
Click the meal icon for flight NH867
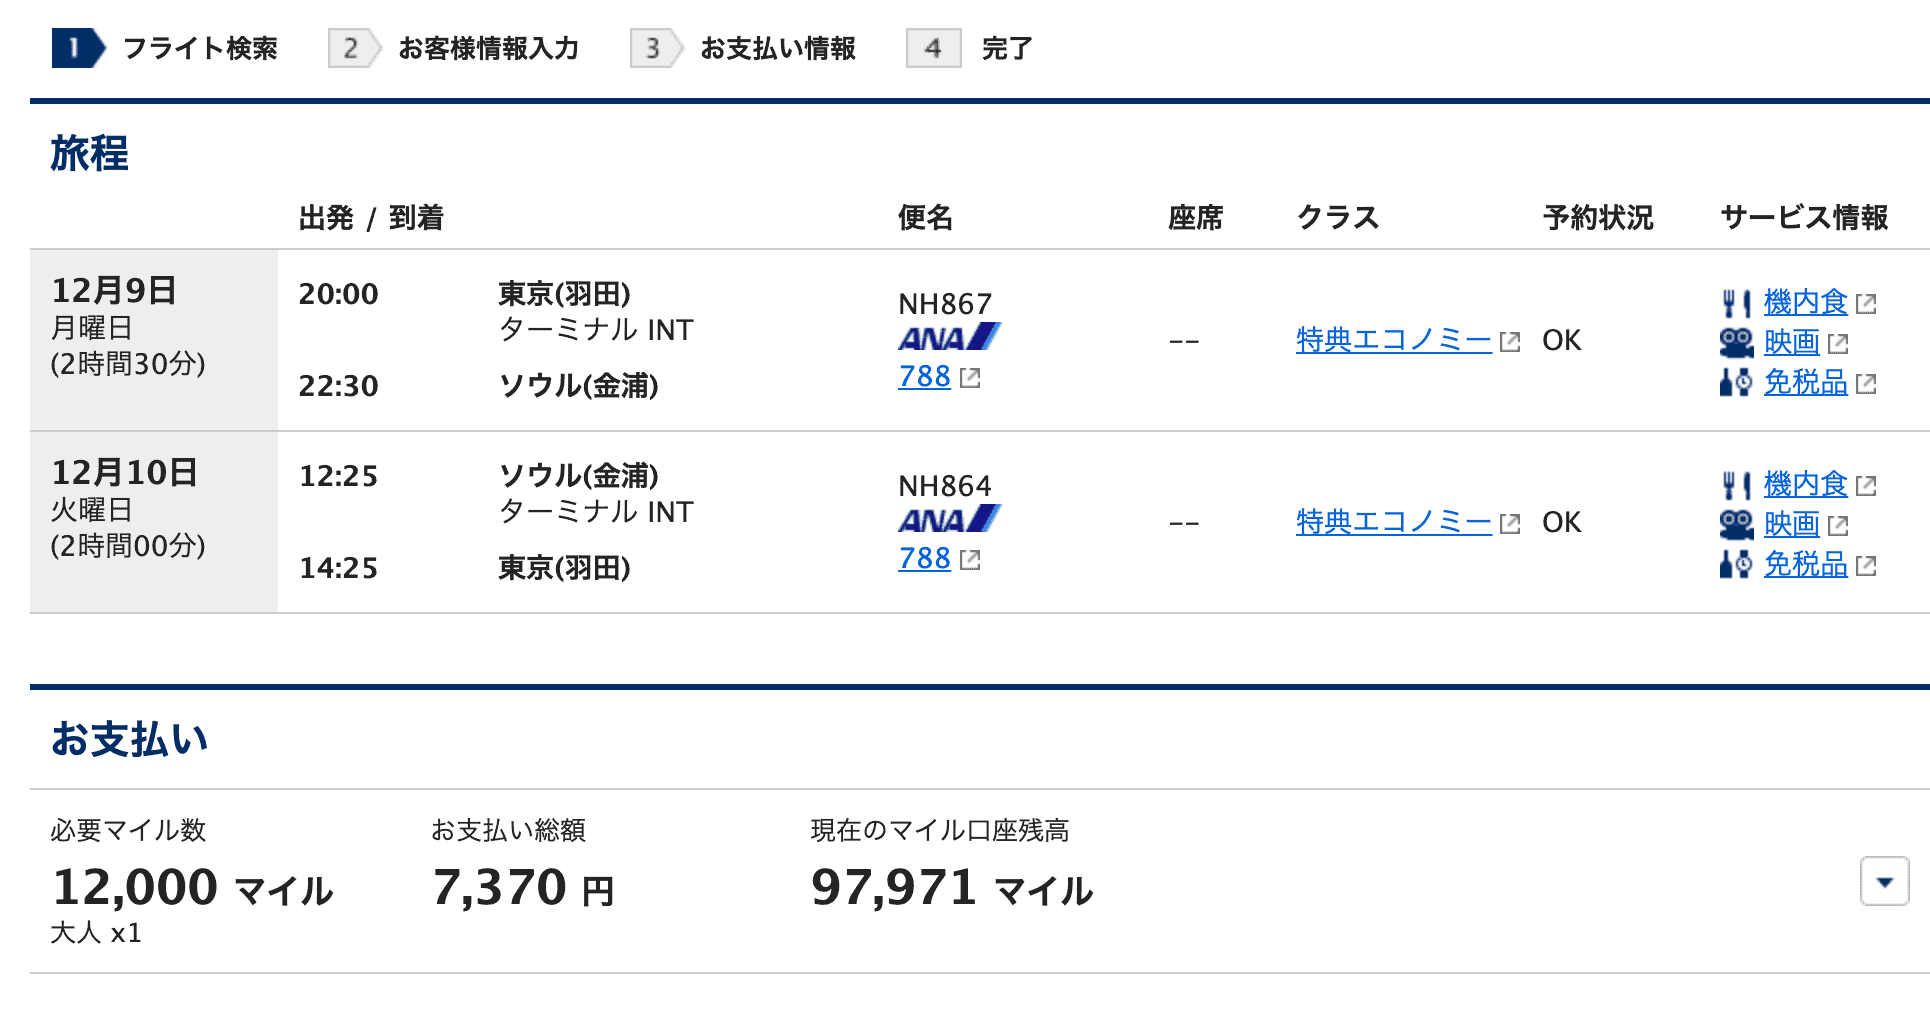[x=1736, y=303]
